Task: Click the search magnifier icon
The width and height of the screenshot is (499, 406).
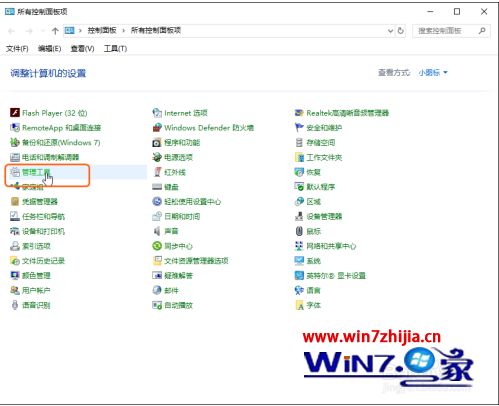Action: (x=482, y=31)
